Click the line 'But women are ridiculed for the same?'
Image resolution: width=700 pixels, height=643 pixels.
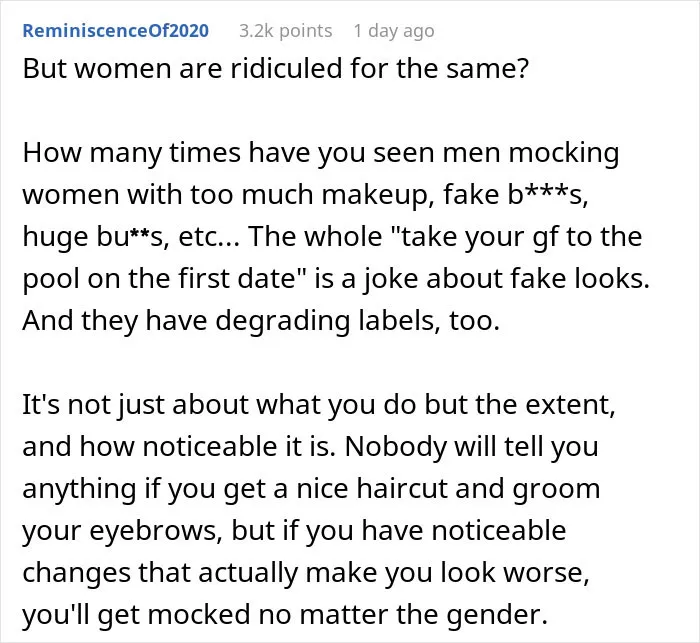pos(275,69)
